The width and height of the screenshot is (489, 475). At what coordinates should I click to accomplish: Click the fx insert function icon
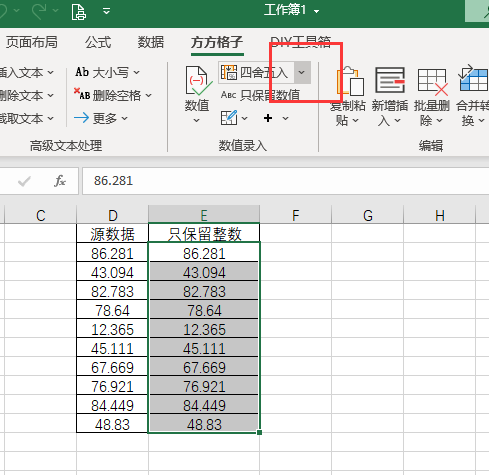point(60,181)
